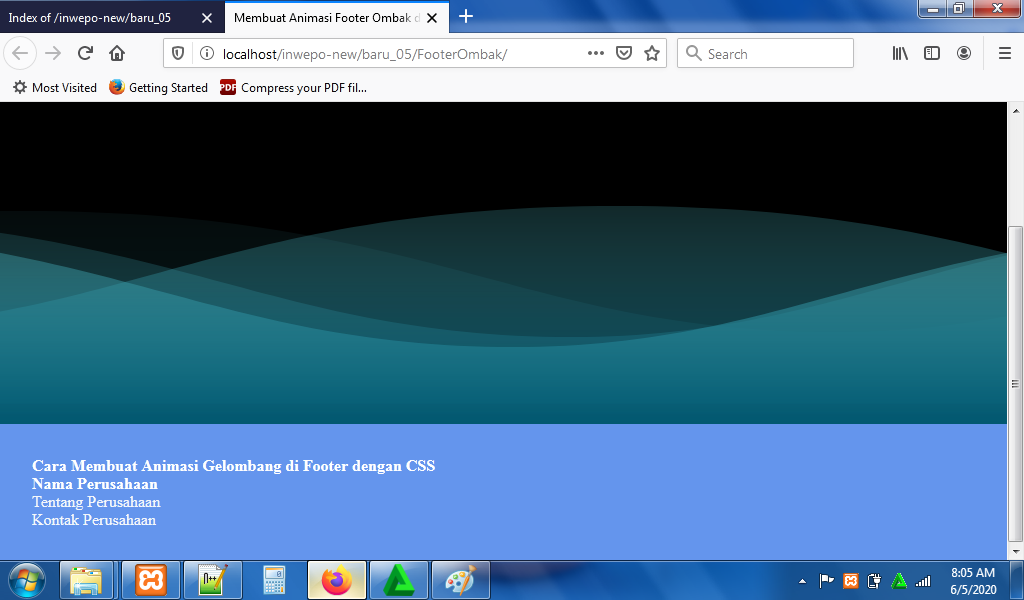Open a new tab with plus button
The height and width of the screenshot is (600, 1024).
466,17
